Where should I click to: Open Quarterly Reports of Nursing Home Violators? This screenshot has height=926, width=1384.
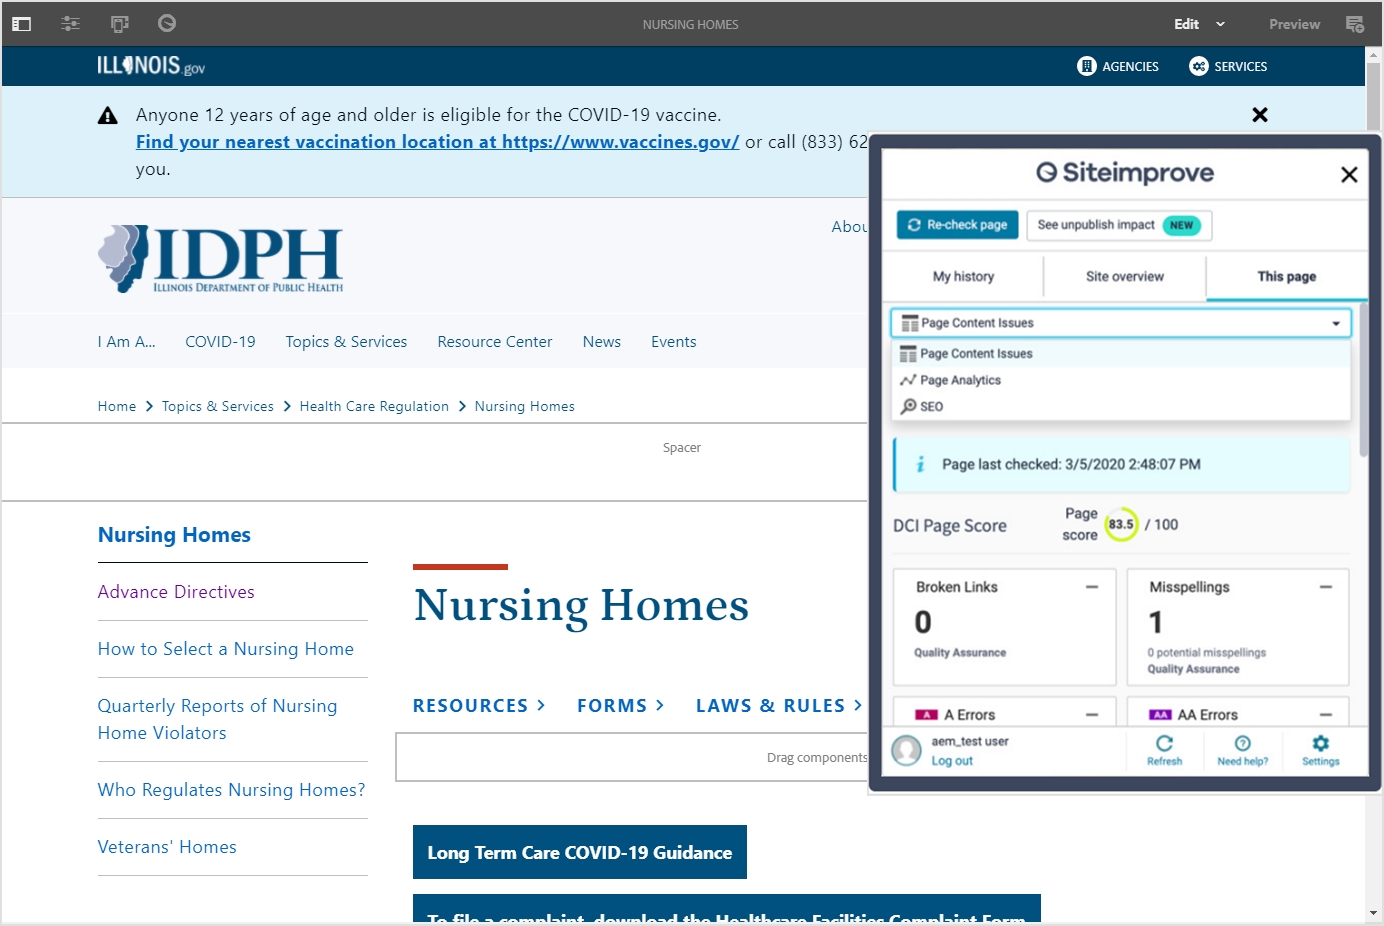[x=218, y=719]
